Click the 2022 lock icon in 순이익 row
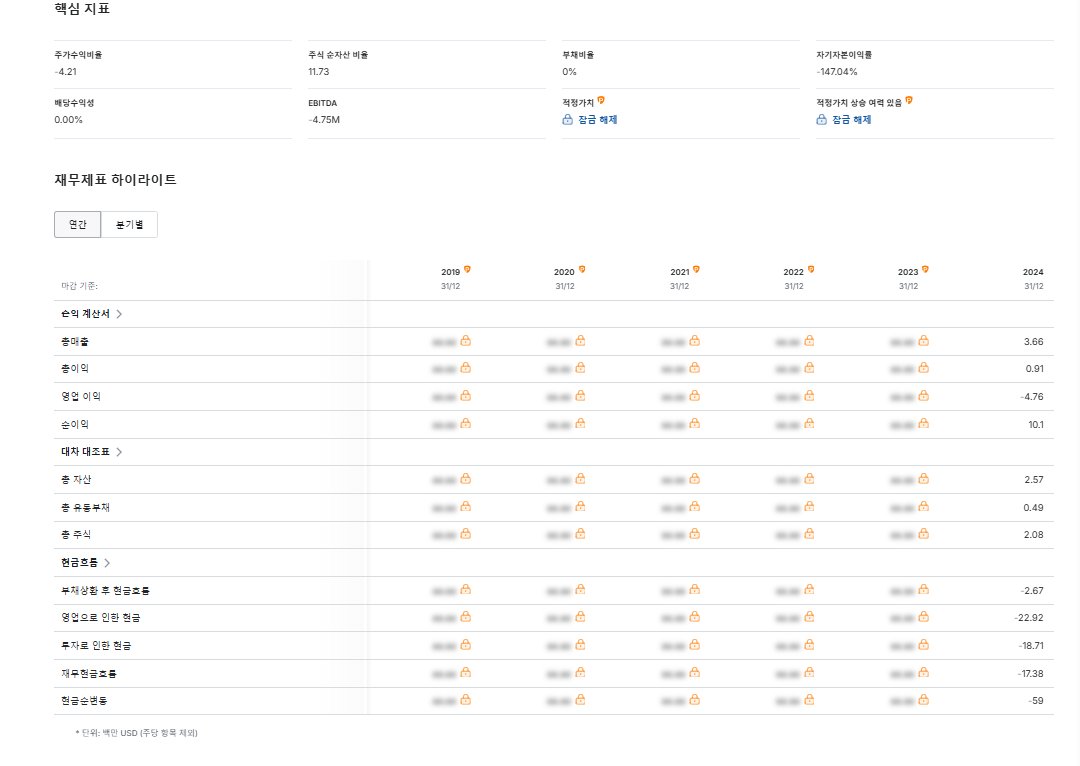The height and width of the screenshot is (766, 1080). pos(809,423)
